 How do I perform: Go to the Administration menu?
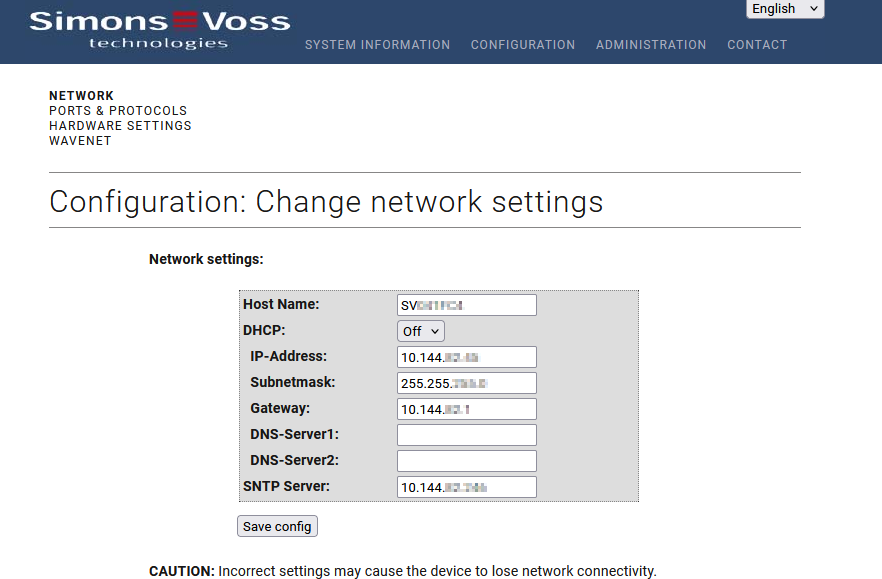click(x=651, y=45)
